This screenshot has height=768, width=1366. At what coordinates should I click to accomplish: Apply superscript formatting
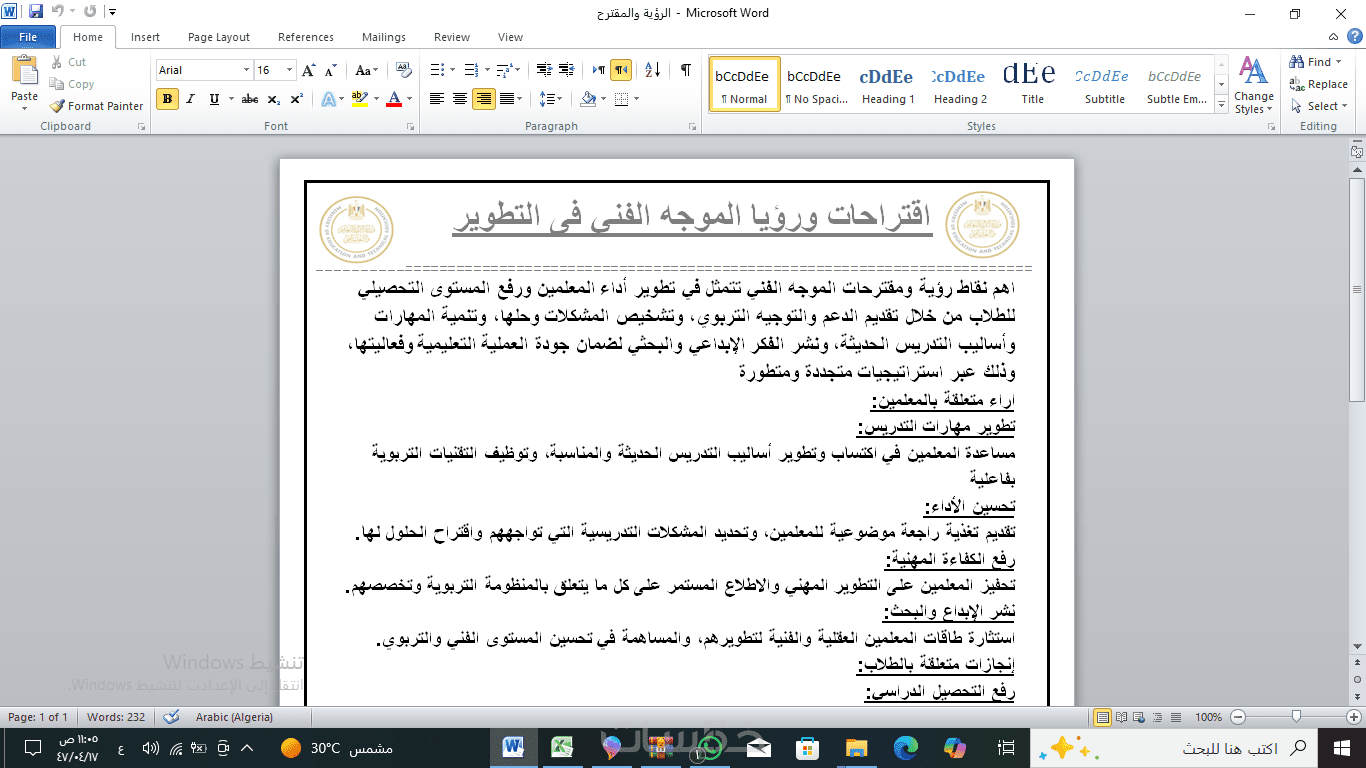296,99
